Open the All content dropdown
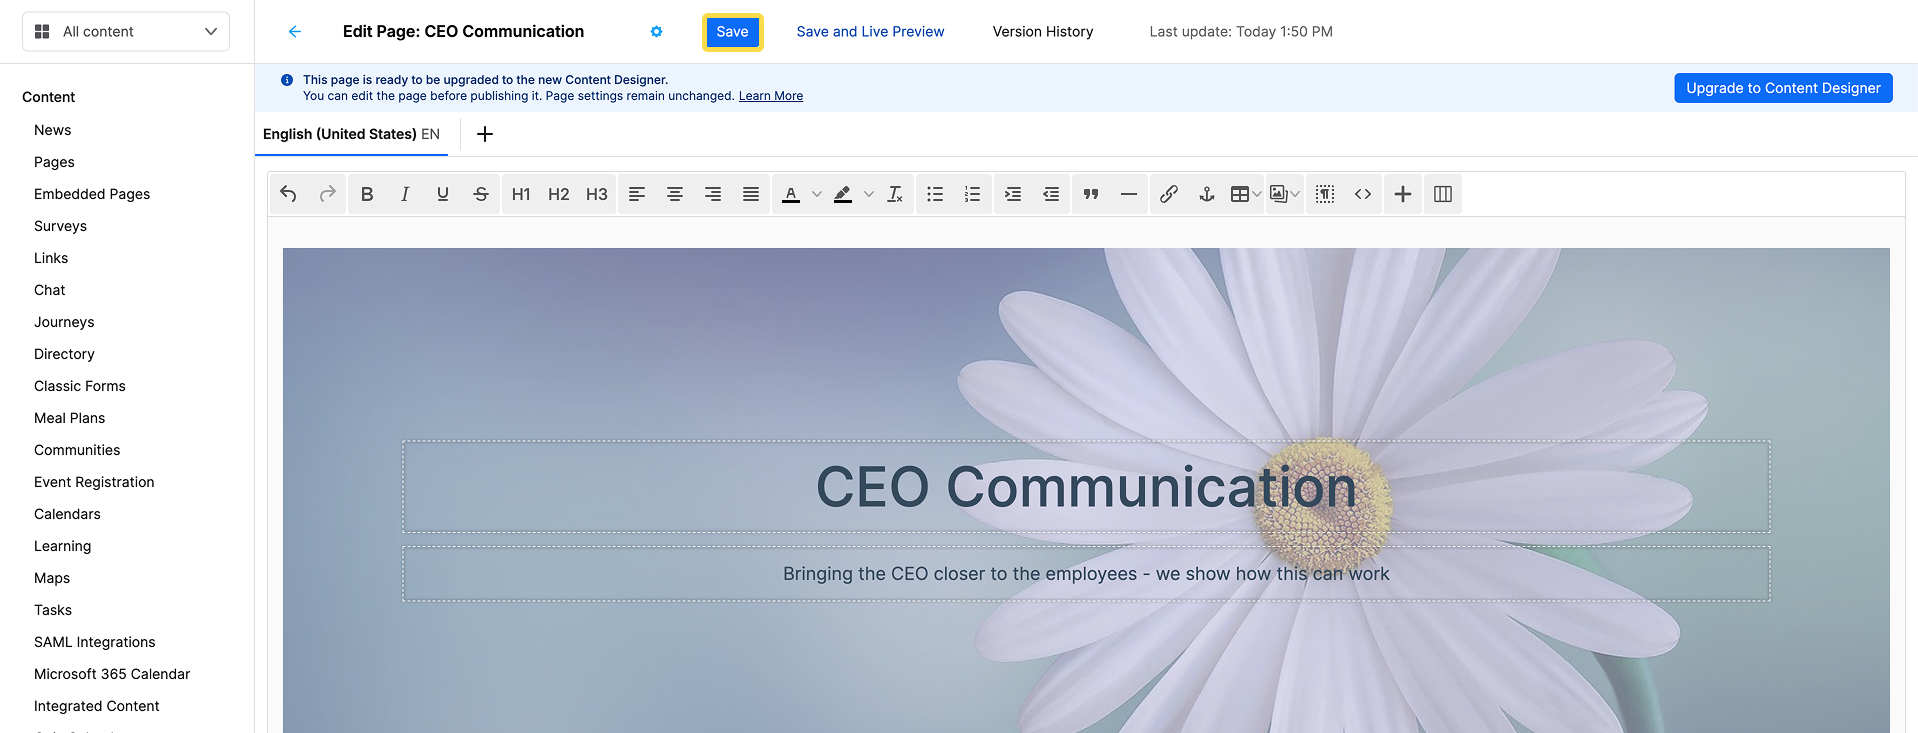The image size is (1918, 733). [x=126, y=32]
